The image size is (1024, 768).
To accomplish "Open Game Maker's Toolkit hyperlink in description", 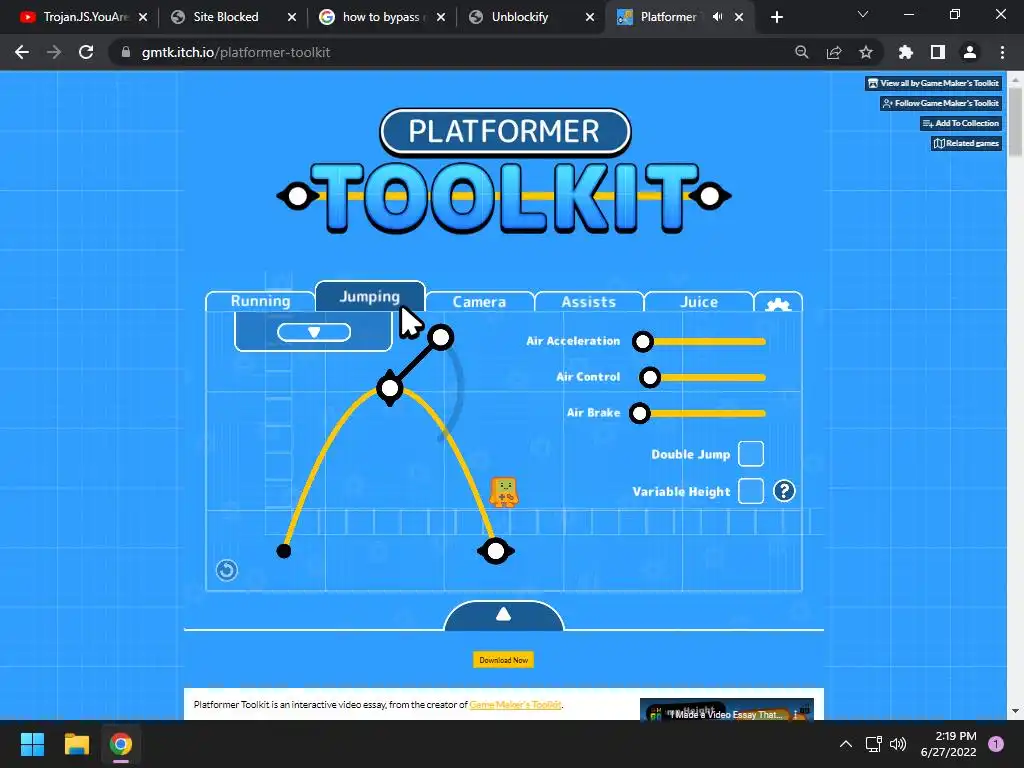I will [x=515, y=705].
